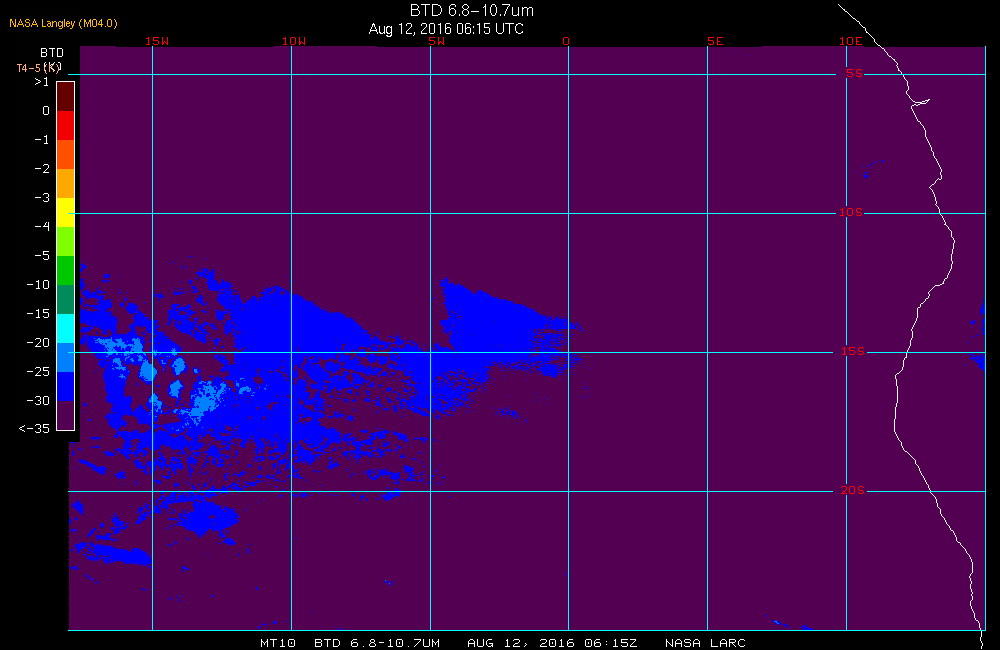Click the '5W' longitude label
Screen dimensions: 1000x650
pyautogui.click(x=436, y=41)
